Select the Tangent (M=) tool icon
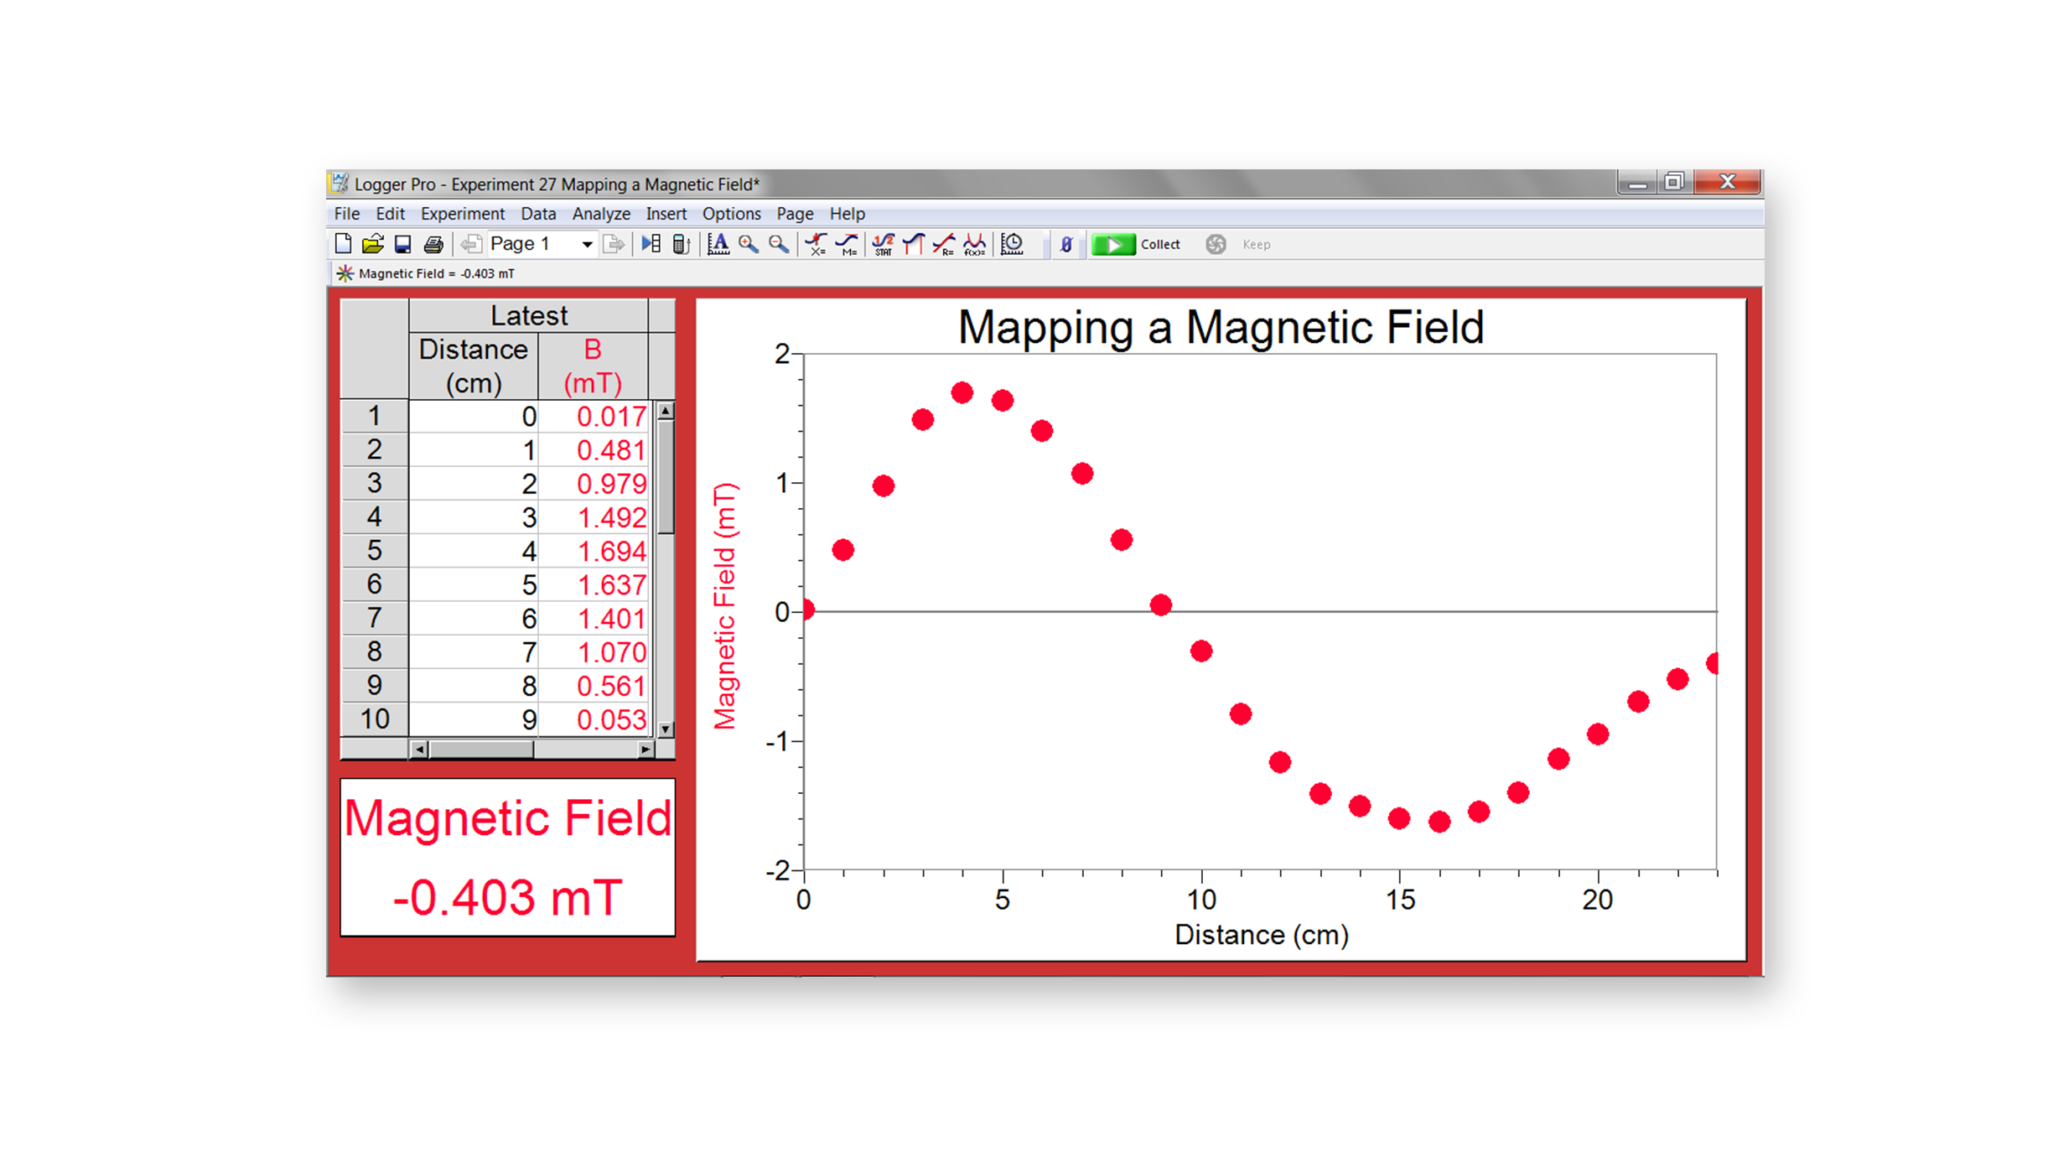This screenshot has width=2048, height=1152. coord(847,244)
